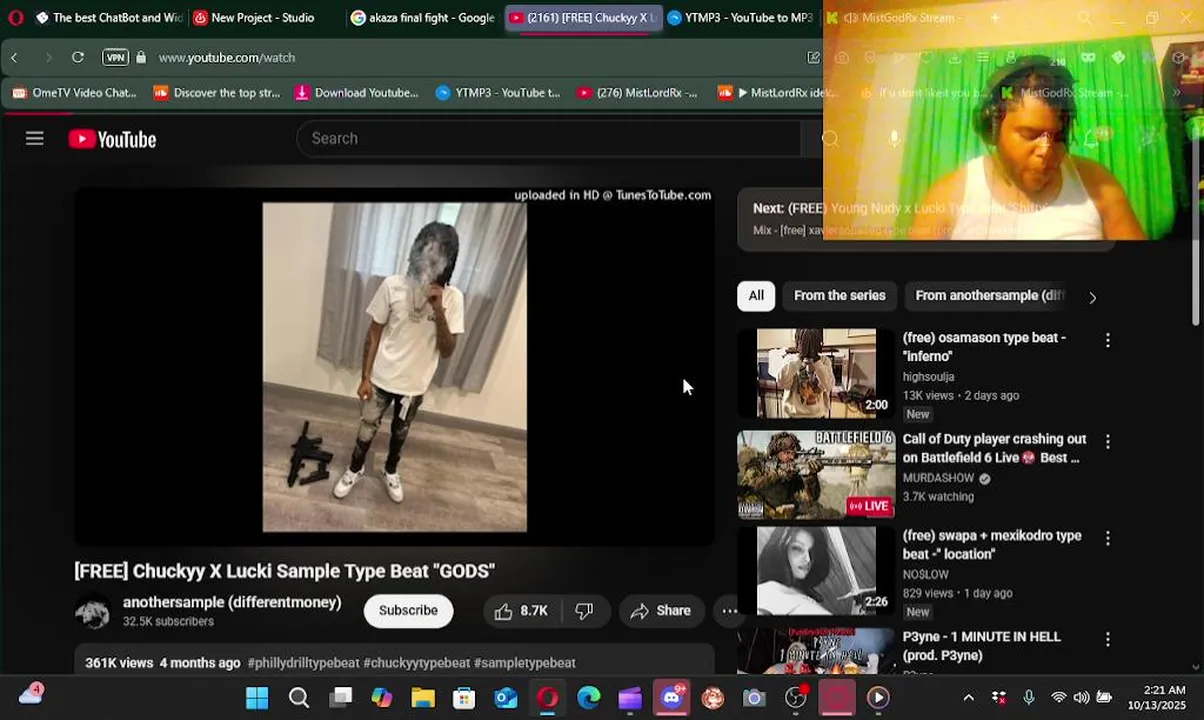1204x720 pixels.
Task: Open OmeTV Video Chat bookmark
Action: [x=74, y=93]
